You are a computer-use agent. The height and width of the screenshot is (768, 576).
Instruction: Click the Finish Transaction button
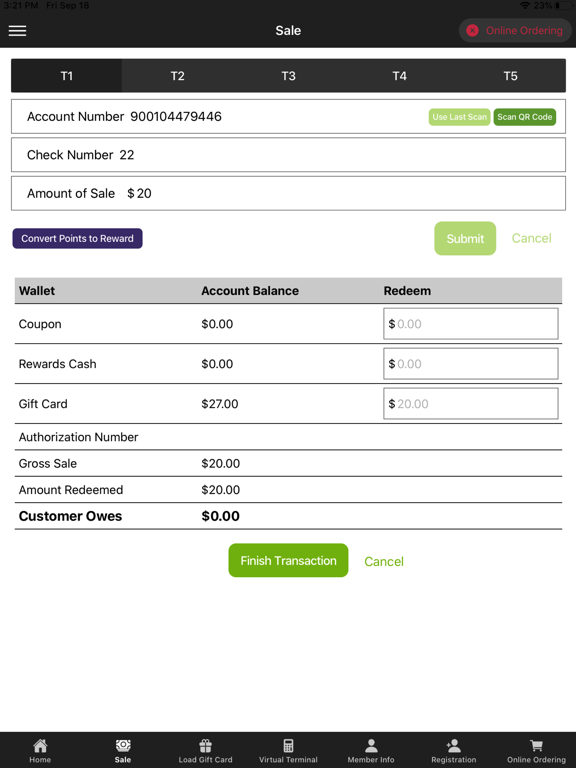(288, 560)
